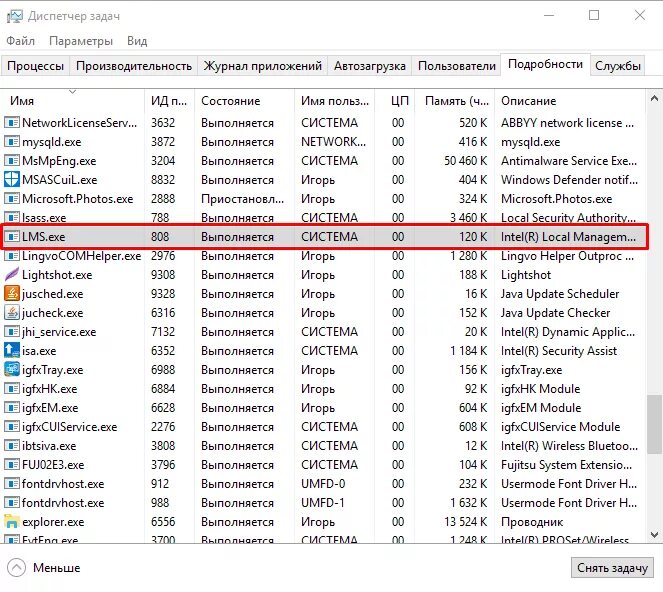Image resolution: width=663 pixels, height=592 pixels.
Task: Switch to the Службы tab
Action: (x=618, y=66)
